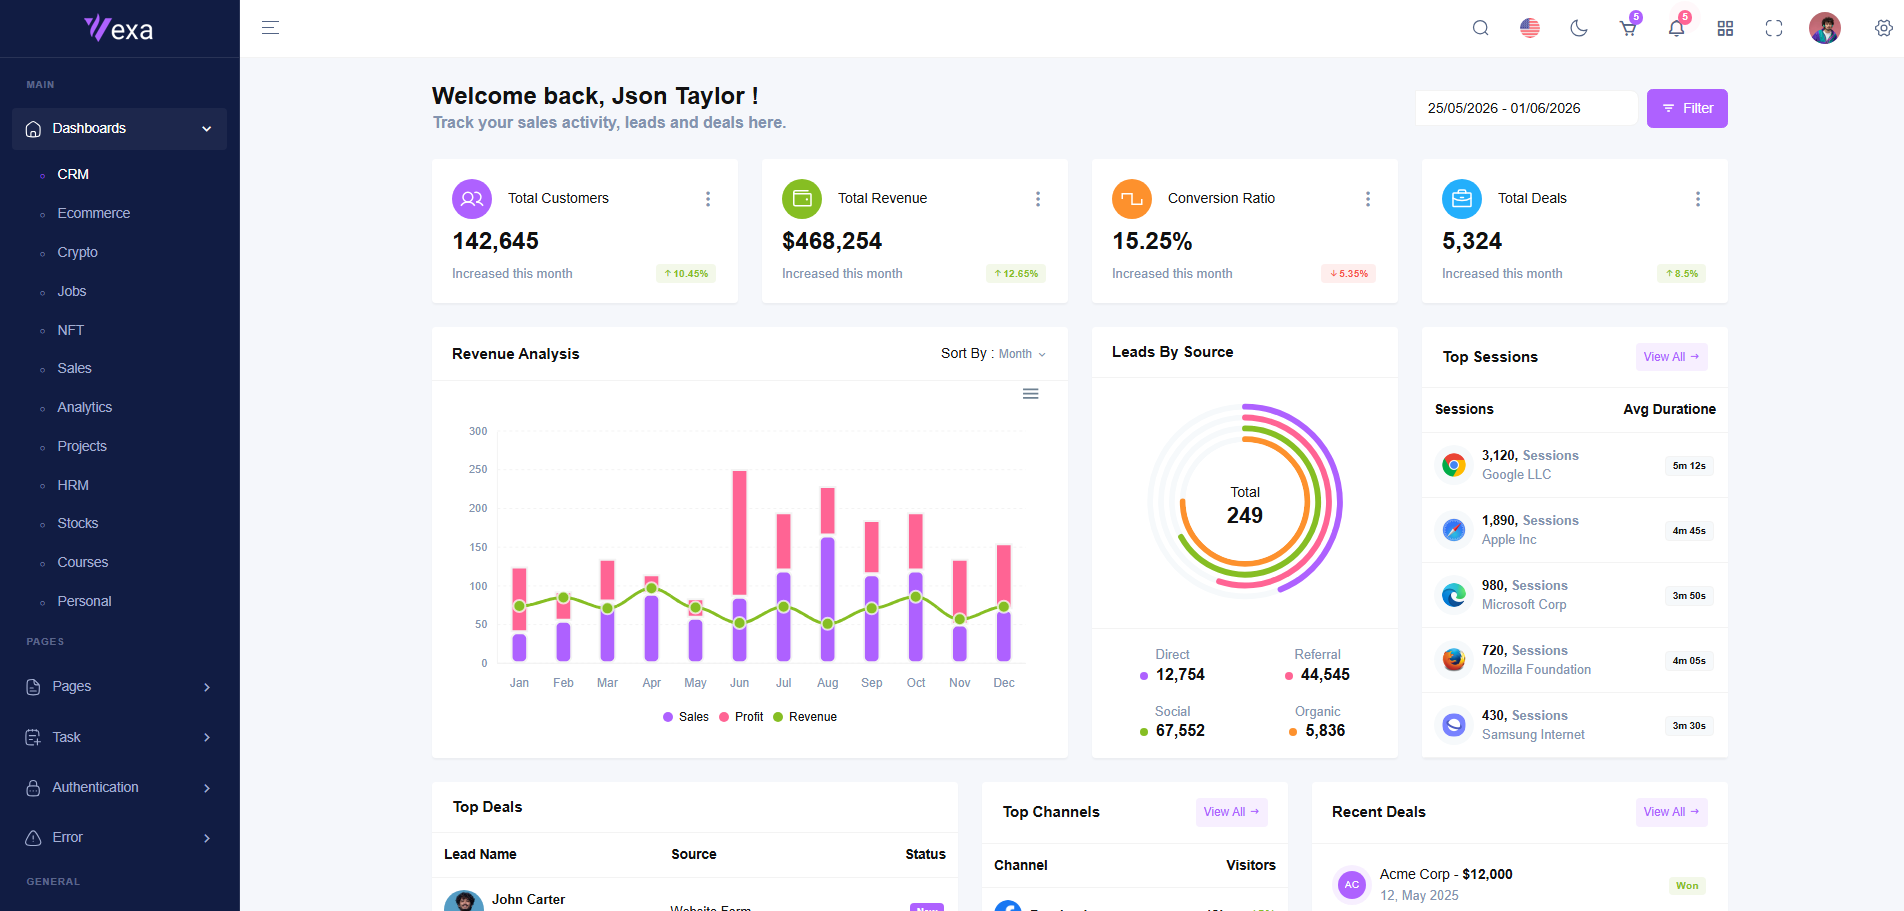Open the Personal dashboard
This screenshot has width=1904, height=911.
(85, 601)
